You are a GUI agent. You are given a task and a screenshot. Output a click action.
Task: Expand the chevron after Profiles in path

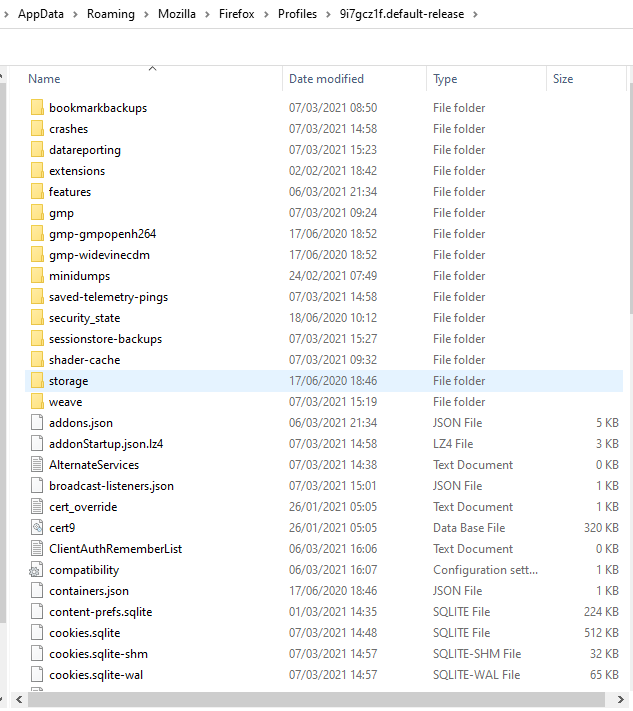pyautogui.click(x=328, y=15)
